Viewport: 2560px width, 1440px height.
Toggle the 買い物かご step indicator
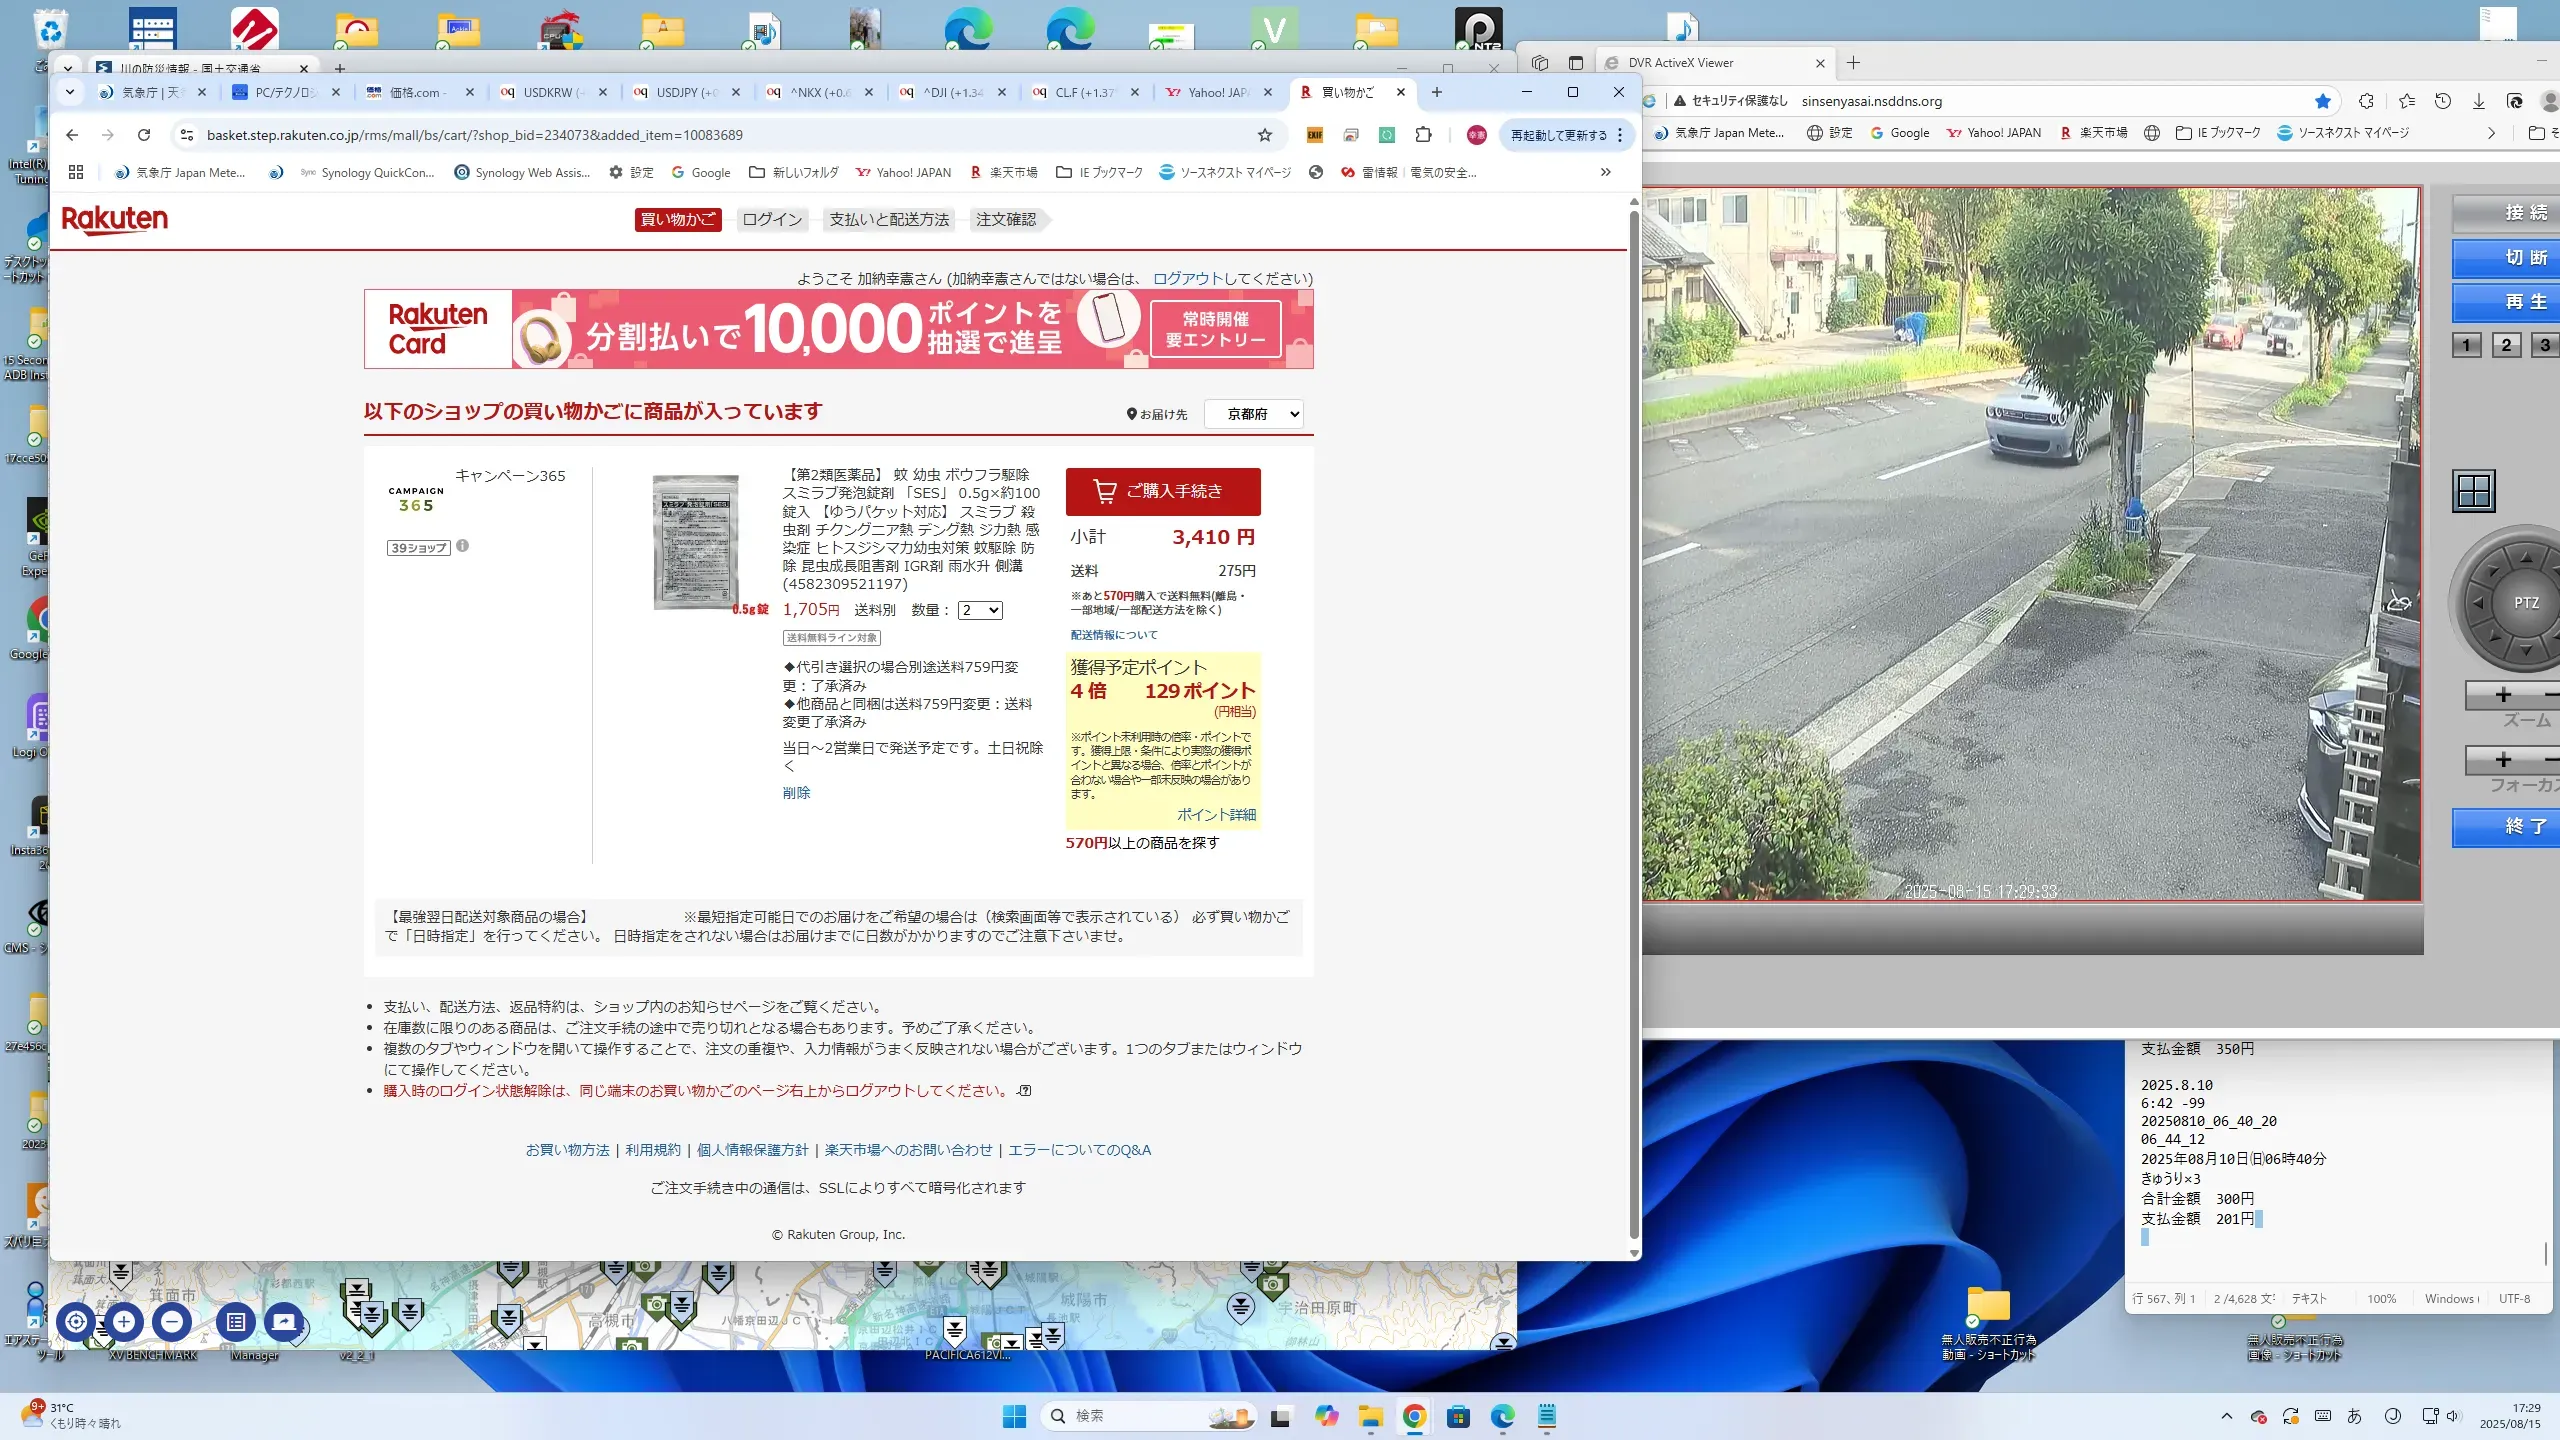677,219
